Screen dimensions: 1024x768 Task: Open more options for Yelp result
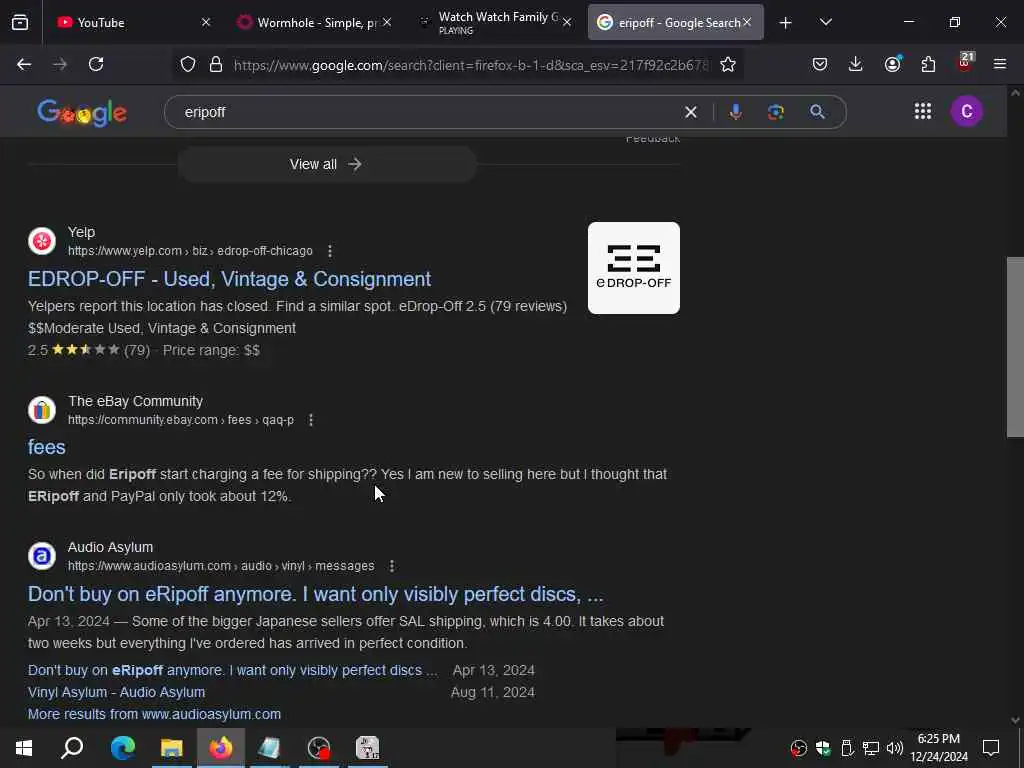pyautogui.click(x=330, y=251)
